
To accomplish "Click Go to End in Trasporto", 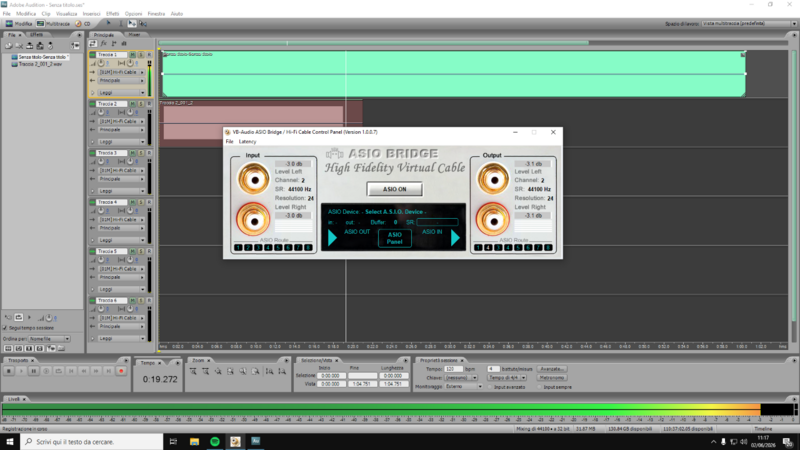I will (109, 371).
